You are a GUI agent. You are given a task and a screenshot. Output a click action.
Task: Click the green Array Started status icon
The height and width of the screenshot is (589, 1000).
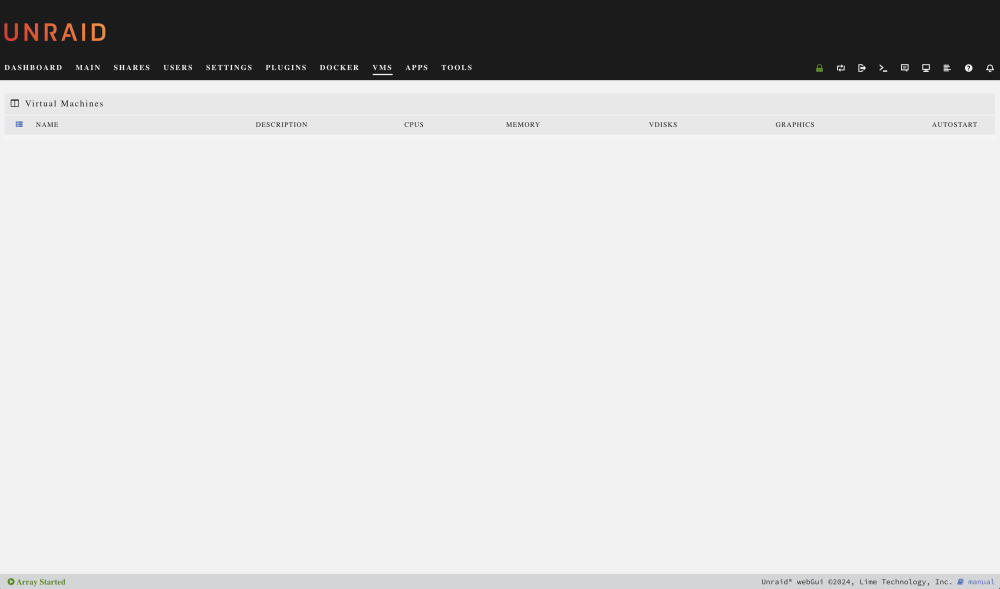(x=11, y=582)
